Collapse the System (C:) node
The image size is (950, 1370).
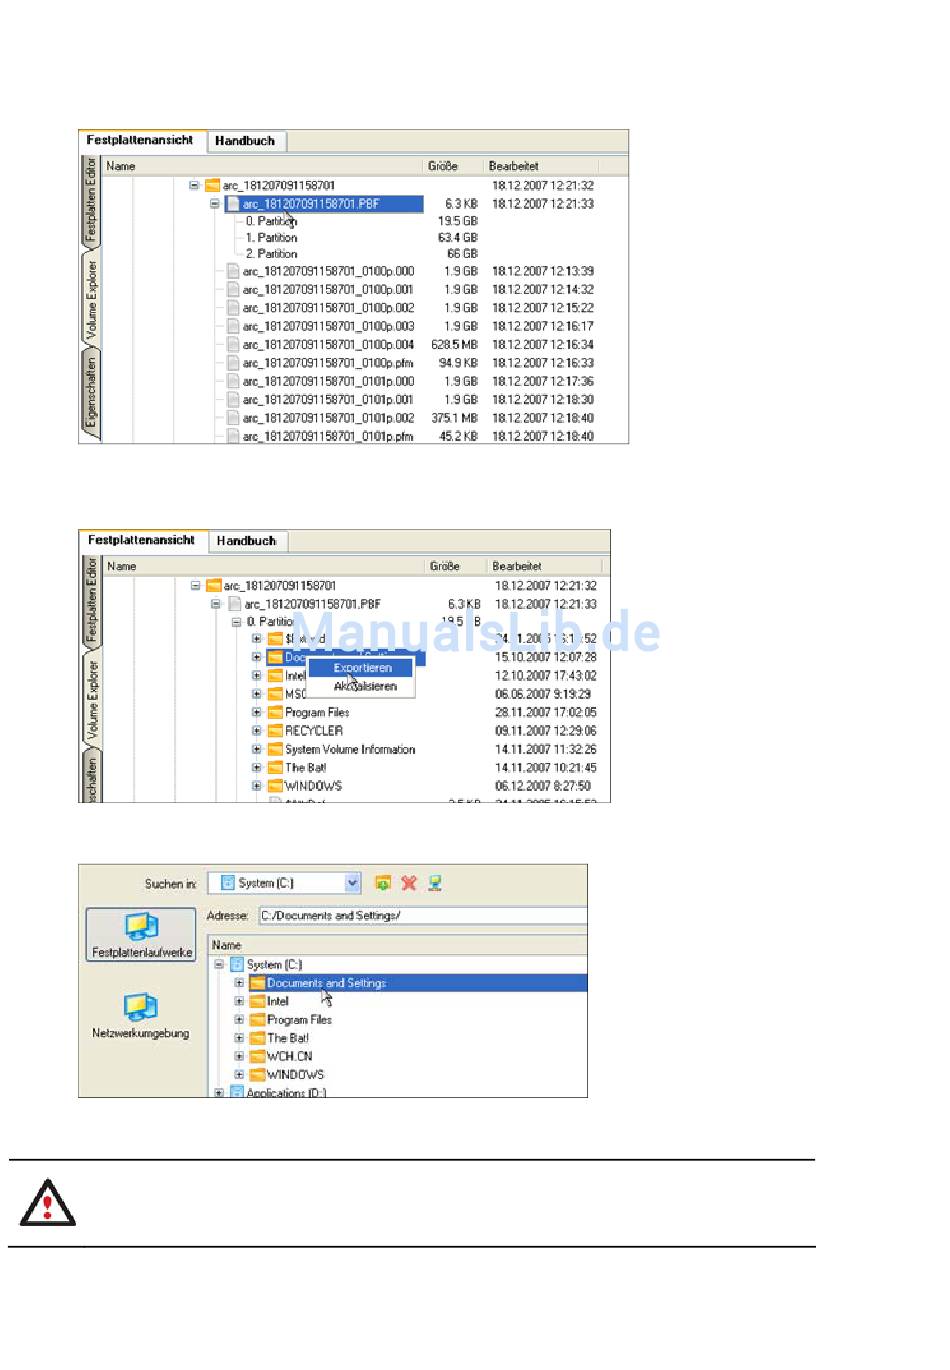pyautogui.click(x=219, y=965)
